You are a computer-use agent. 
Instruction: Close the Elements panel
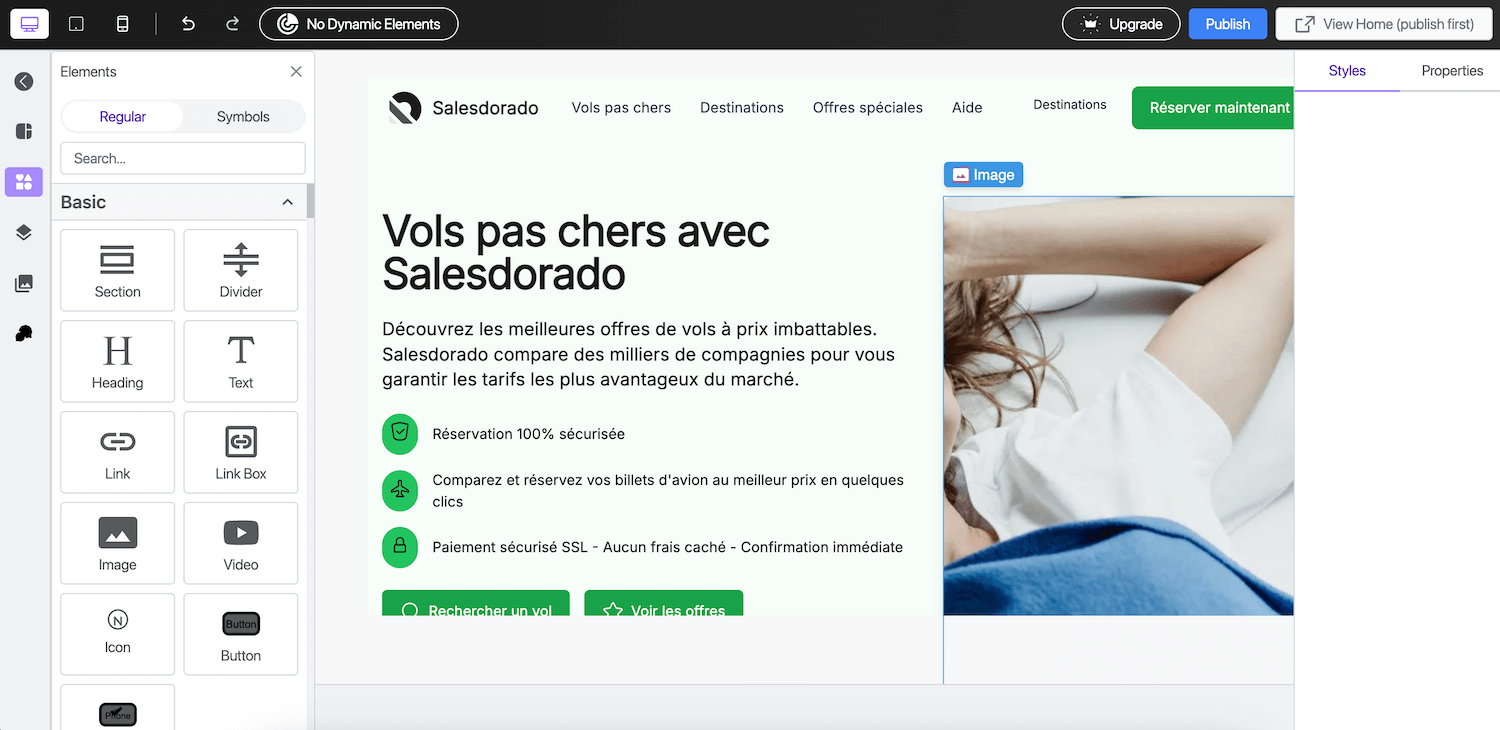(x=296, y=72)
